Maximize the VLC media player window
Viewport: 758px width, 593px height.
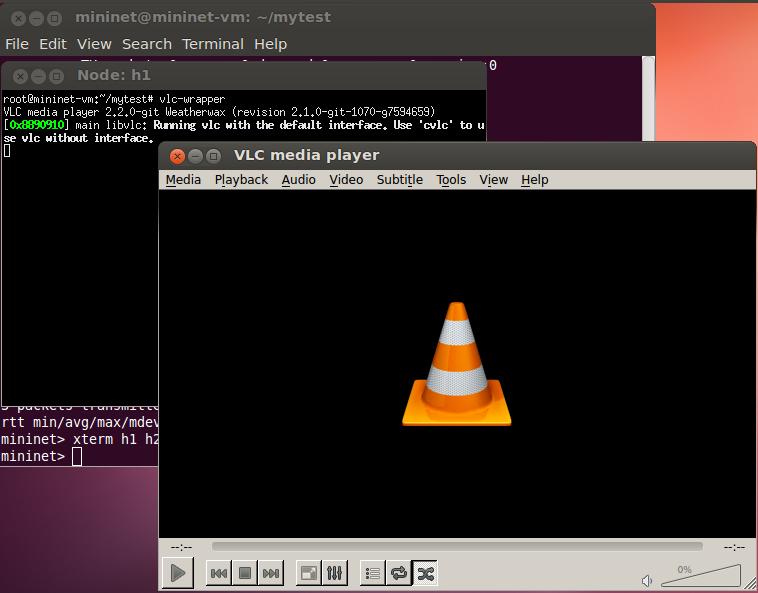pos(213,156)
